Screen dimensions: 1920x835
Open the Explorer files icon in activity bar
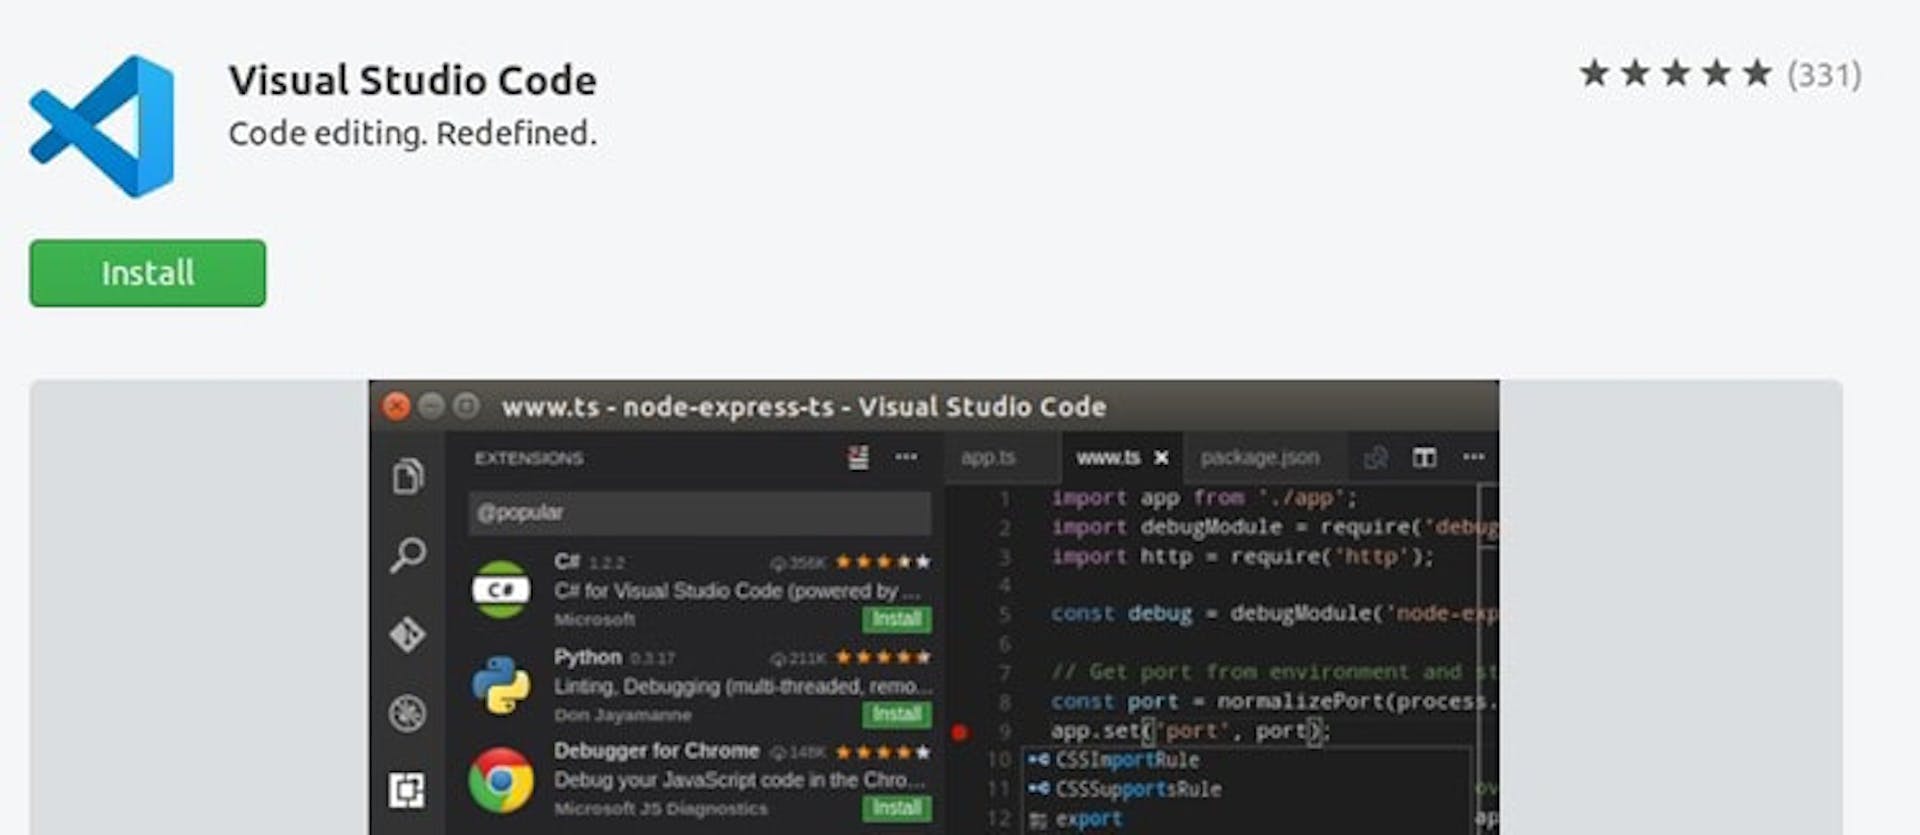408,476
